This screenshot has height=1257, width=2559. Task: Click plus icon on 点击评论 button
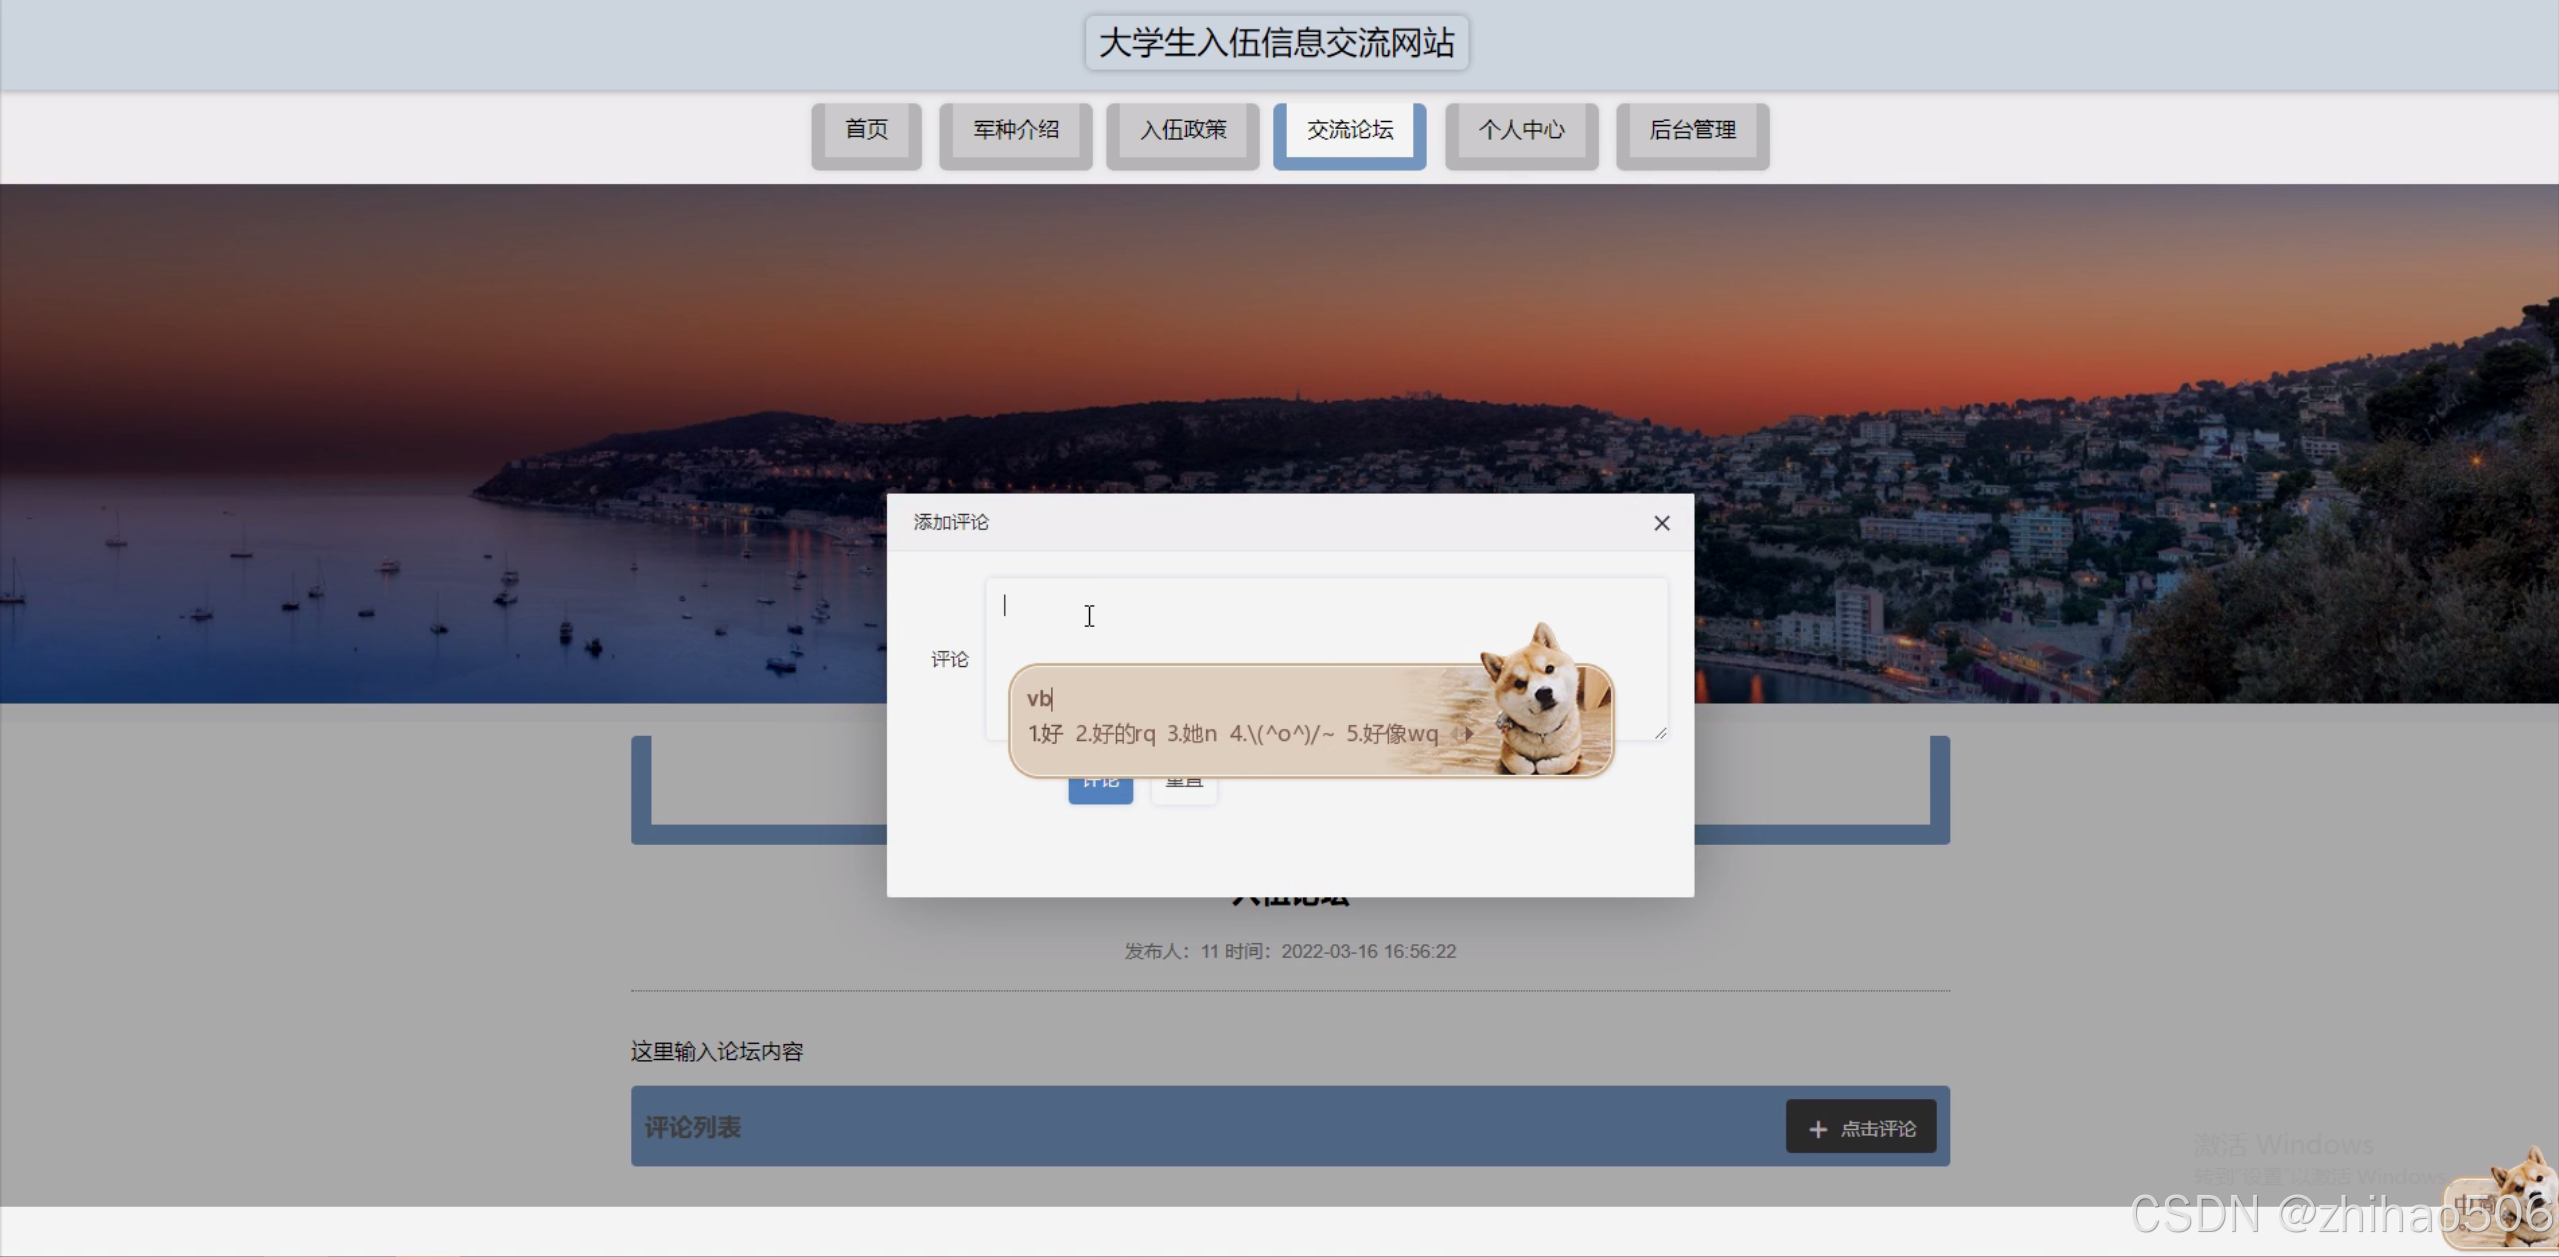pos(1817,1129)
